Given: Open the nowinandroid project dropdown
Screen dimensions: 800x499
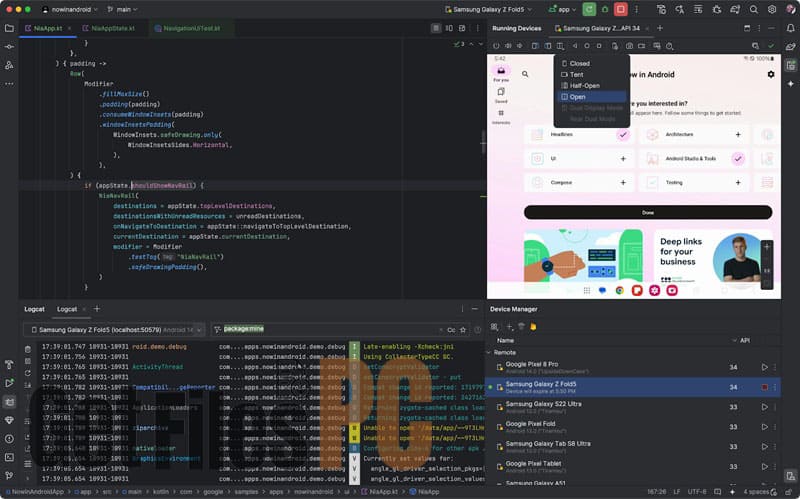Looking at the screenshot, I should click(x=69, y=9).
